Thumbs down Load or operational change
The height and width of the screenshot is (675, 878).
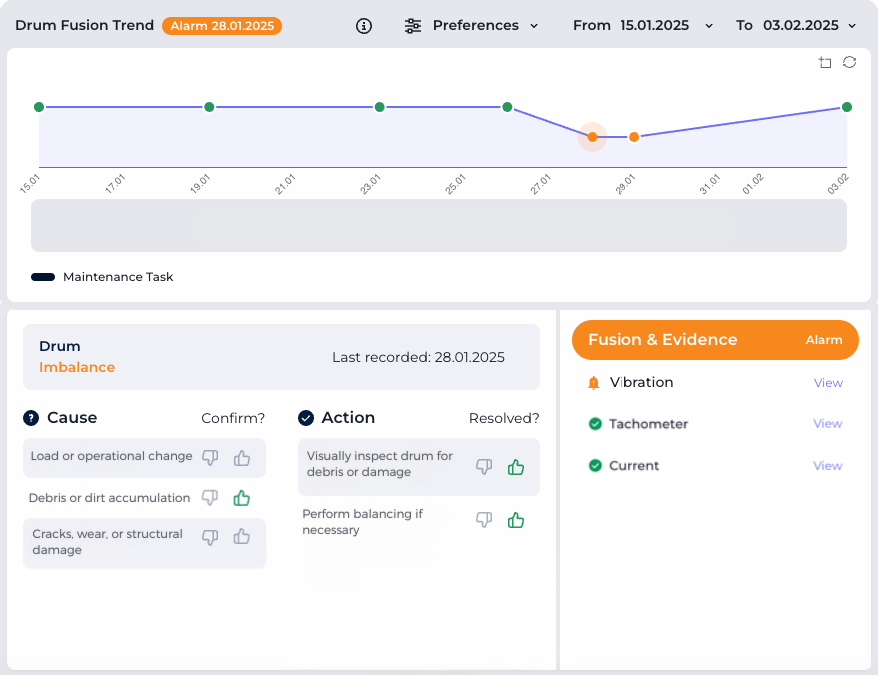210,458
